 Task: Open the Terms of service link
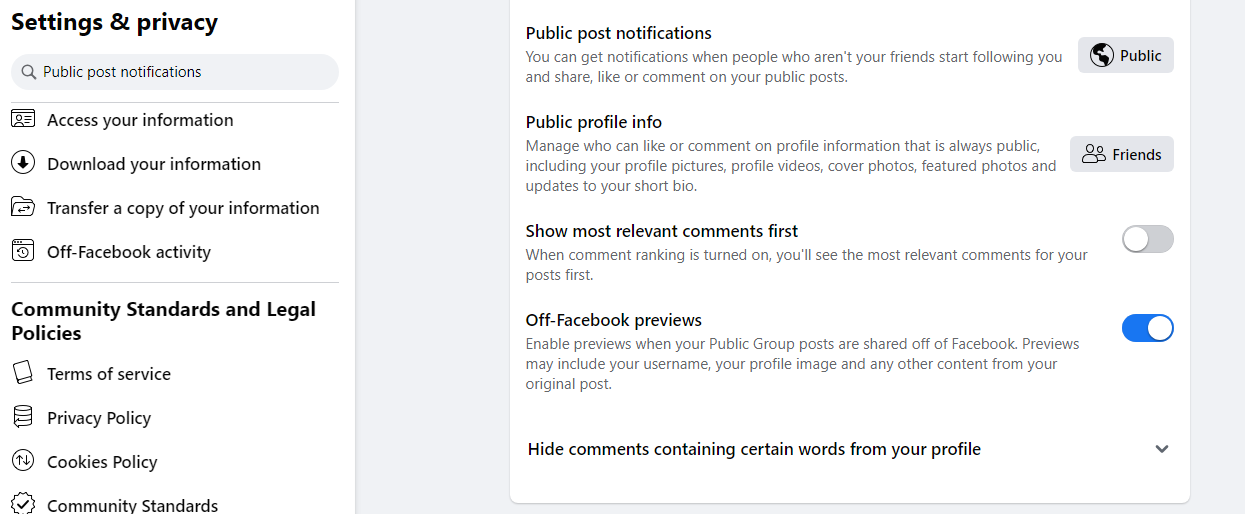tap(109, 374)
